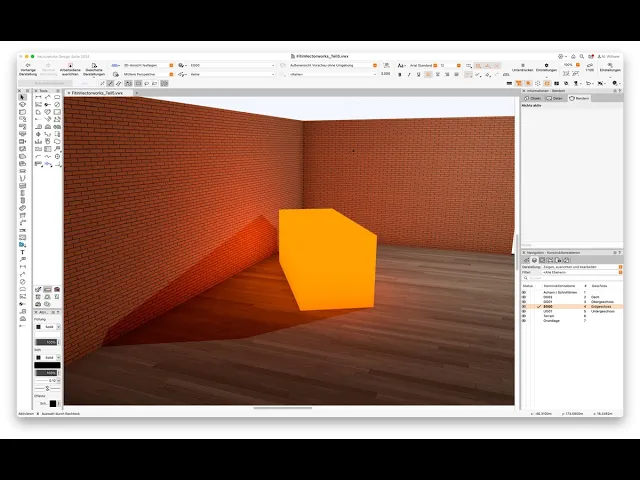
Task: Set text alignment to center
Action: coord(438,74)
